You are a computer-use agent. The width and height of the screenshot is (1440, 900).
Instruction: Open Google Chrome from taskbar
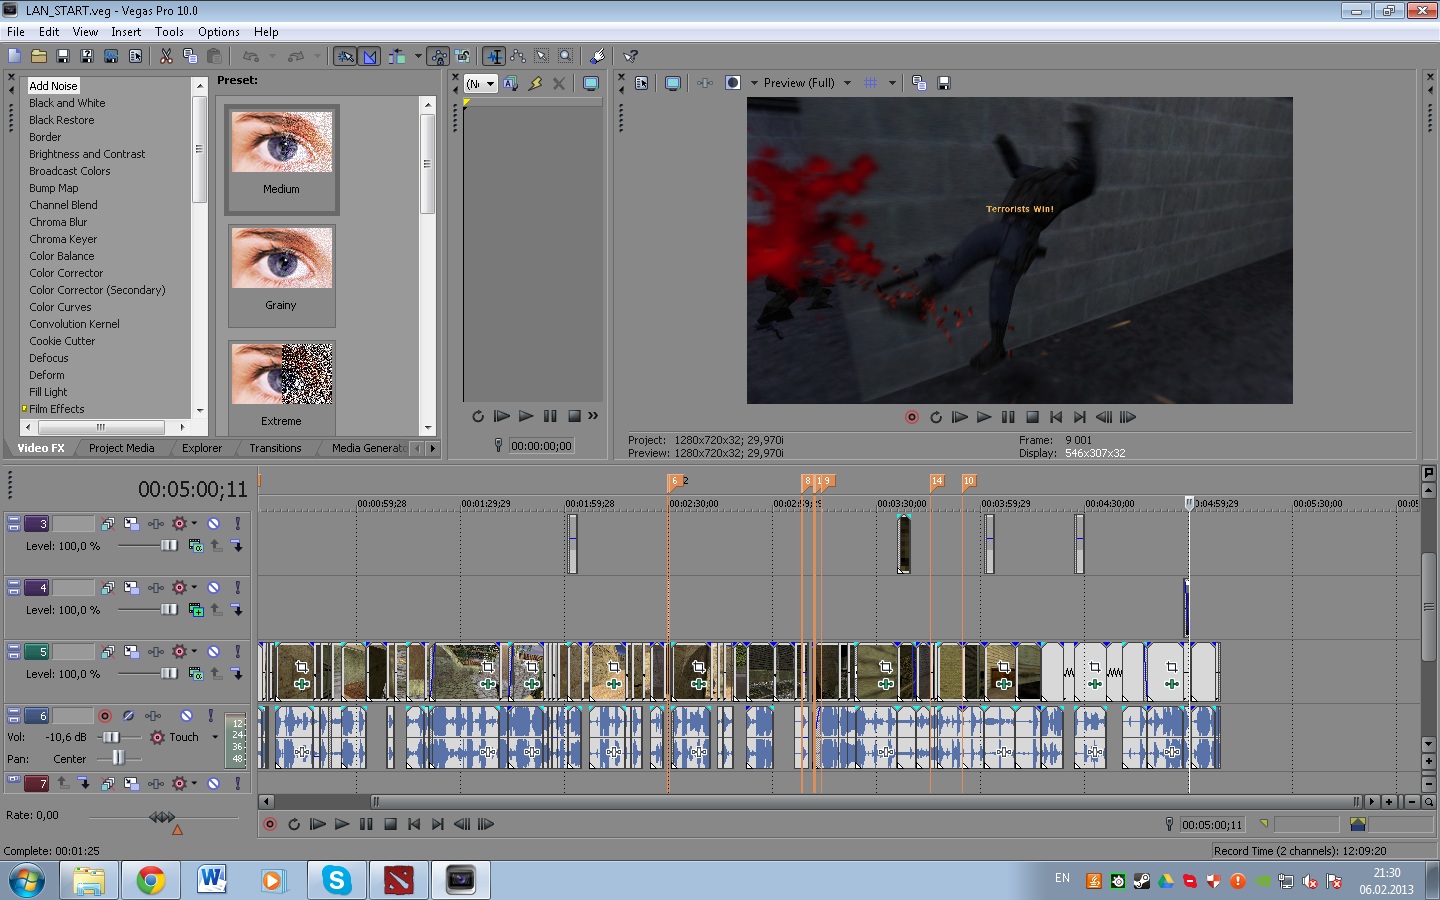pyautogui.click(x=151, y=880)
